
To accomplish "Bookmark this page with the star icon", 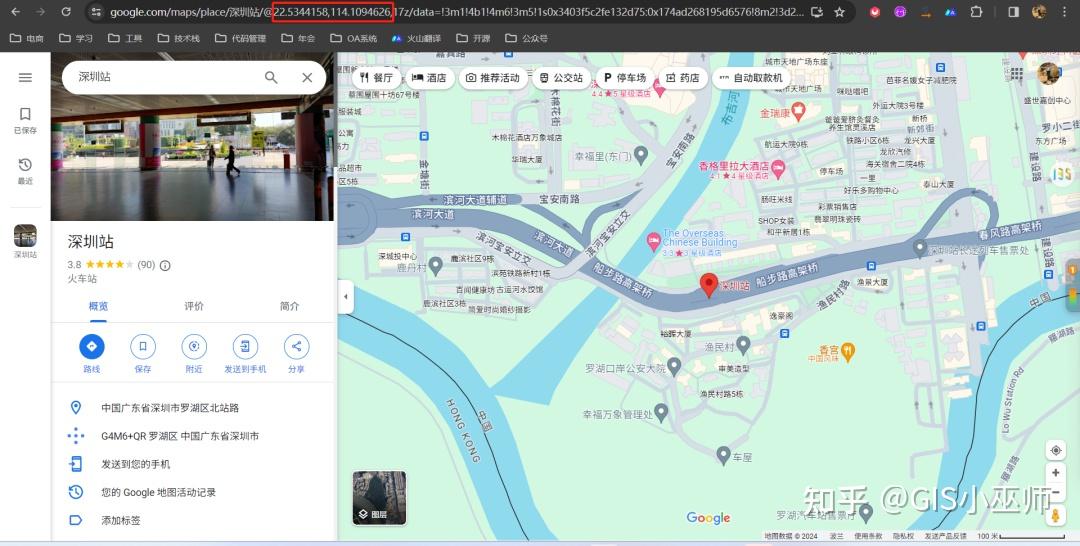I will (839, 12).
